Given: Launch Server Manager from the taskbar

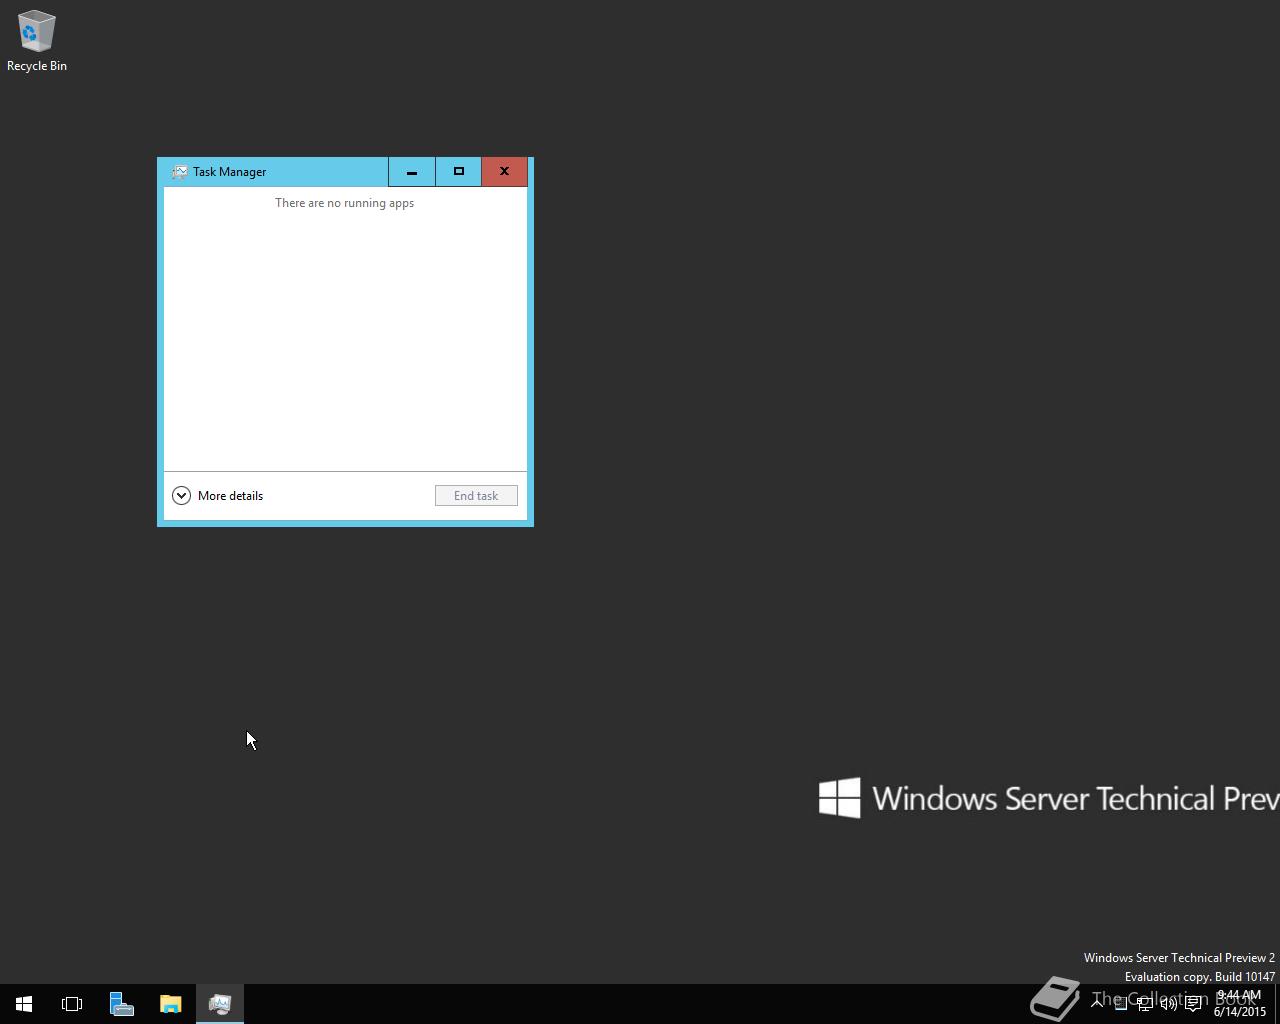Looking at the screenshot, I should coord(121,1004).
